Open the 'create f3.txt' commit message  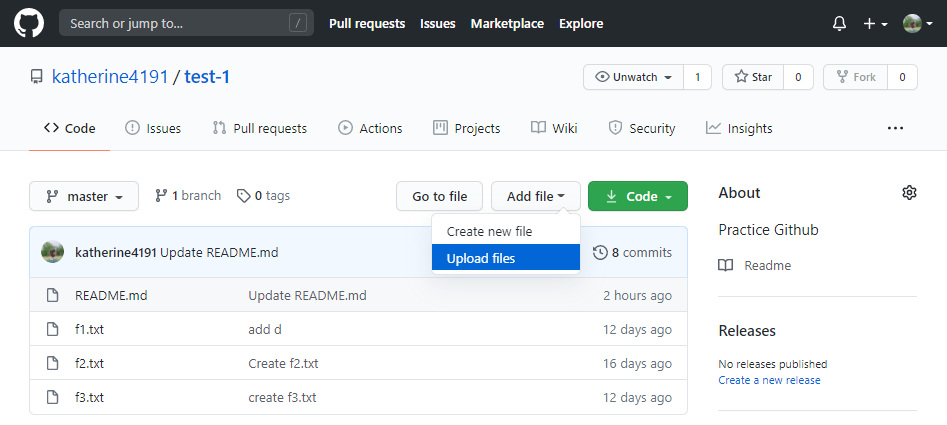pyautogui.click(x=282, y=397)
